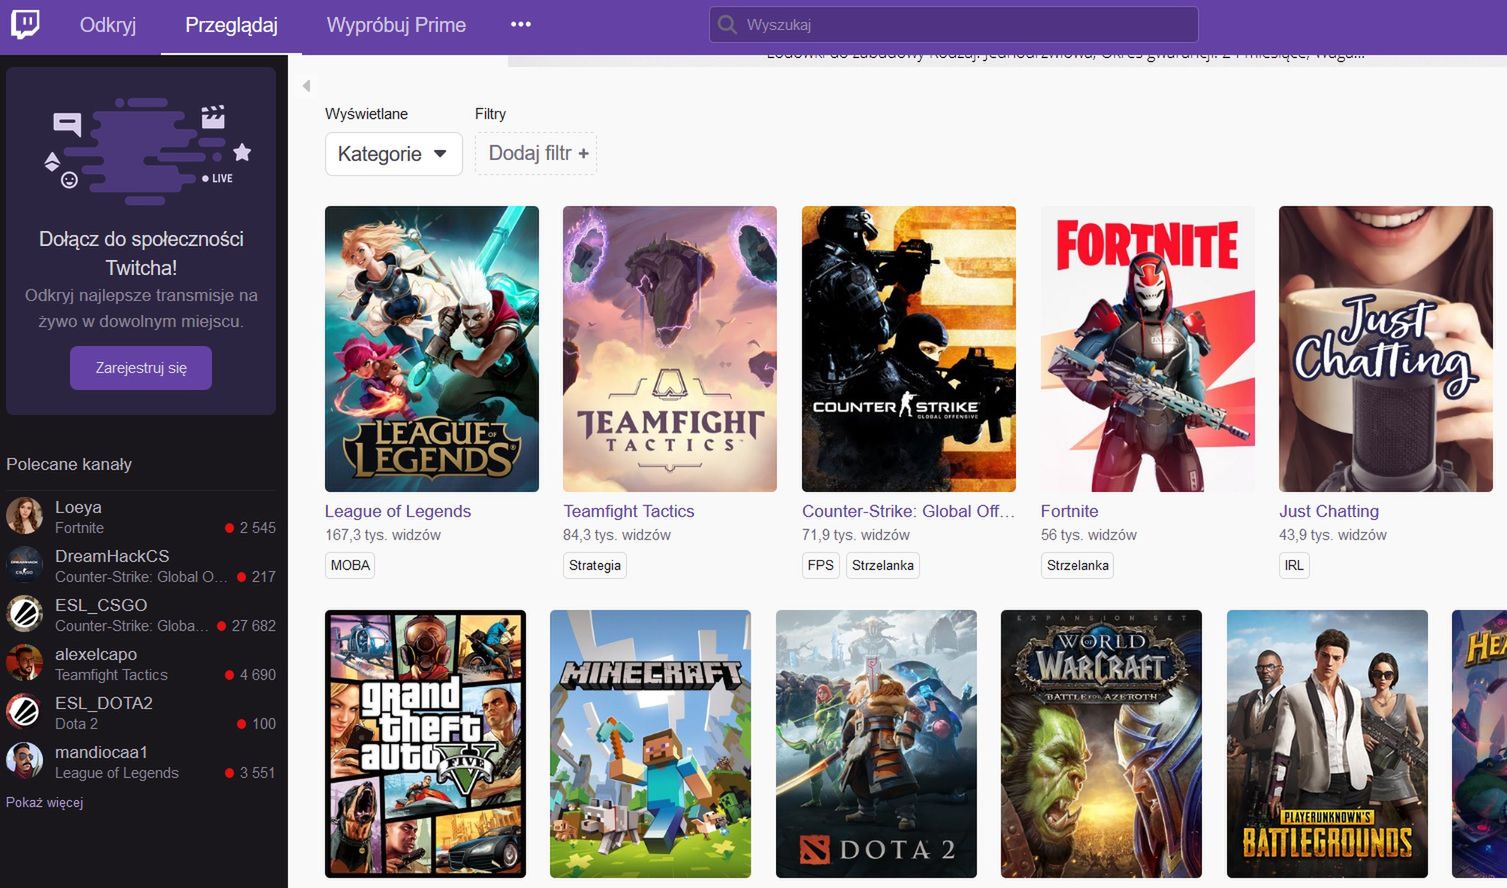
Task: Click the Fortnite title link under cover
Action: point(1070,511)
